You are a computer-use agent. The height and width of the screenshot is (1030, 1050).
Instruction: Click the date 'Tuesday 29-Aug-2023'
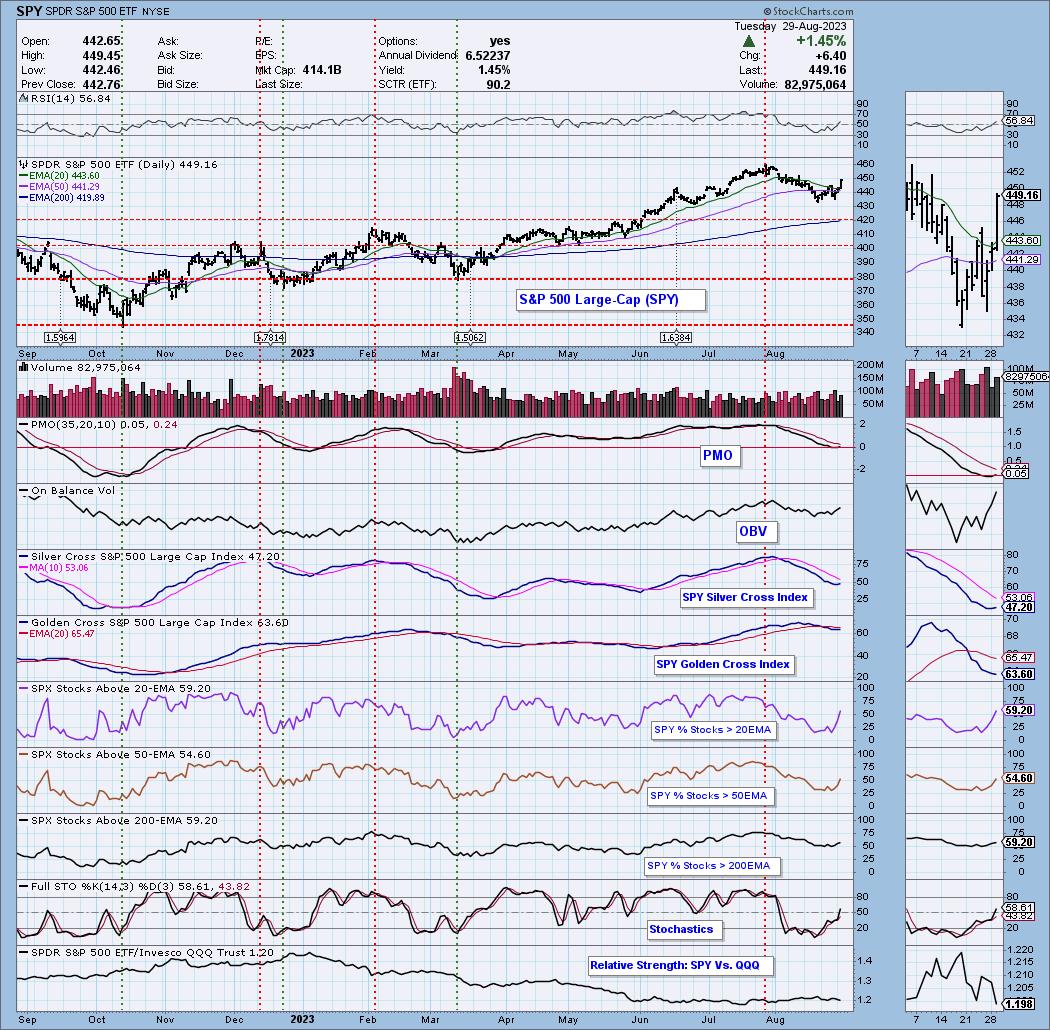point(790,26)
